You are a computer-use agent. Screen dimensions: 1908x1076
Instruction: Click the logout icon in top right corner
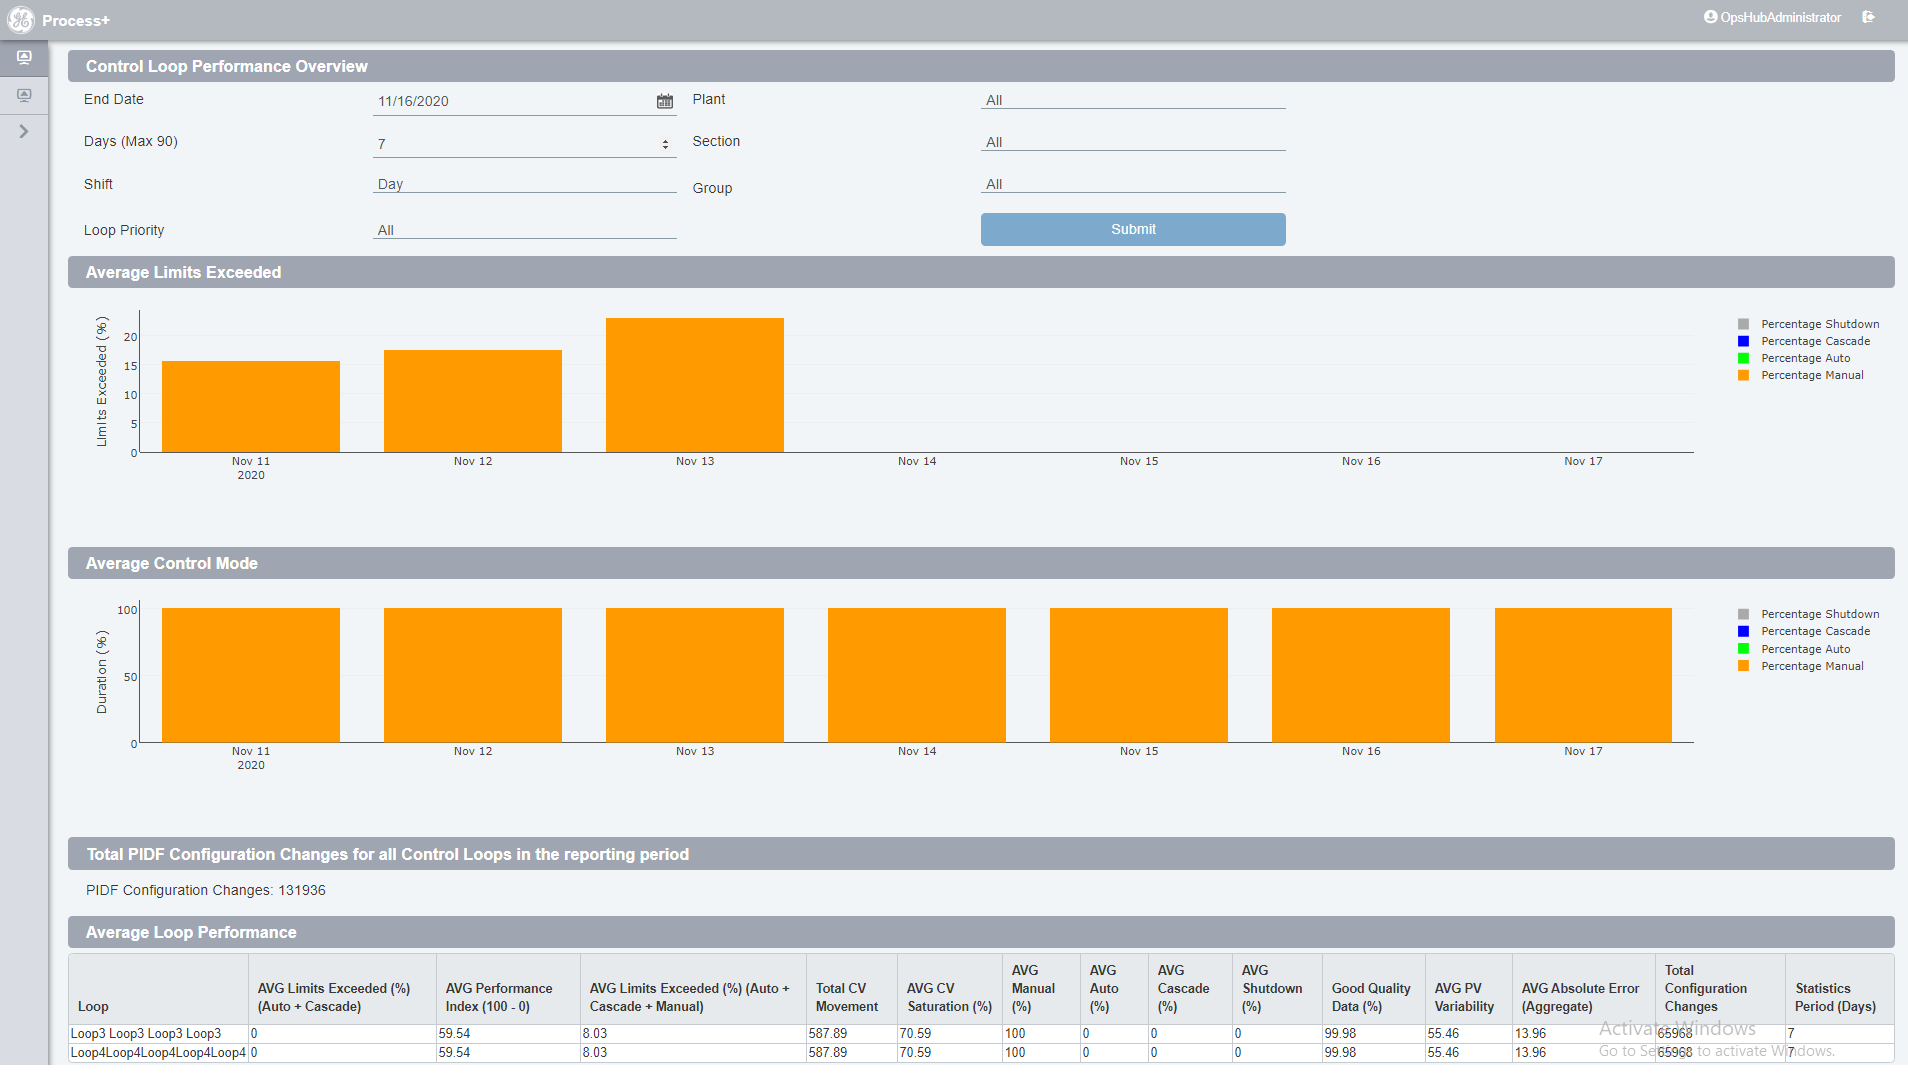(x=1868, y=17)
